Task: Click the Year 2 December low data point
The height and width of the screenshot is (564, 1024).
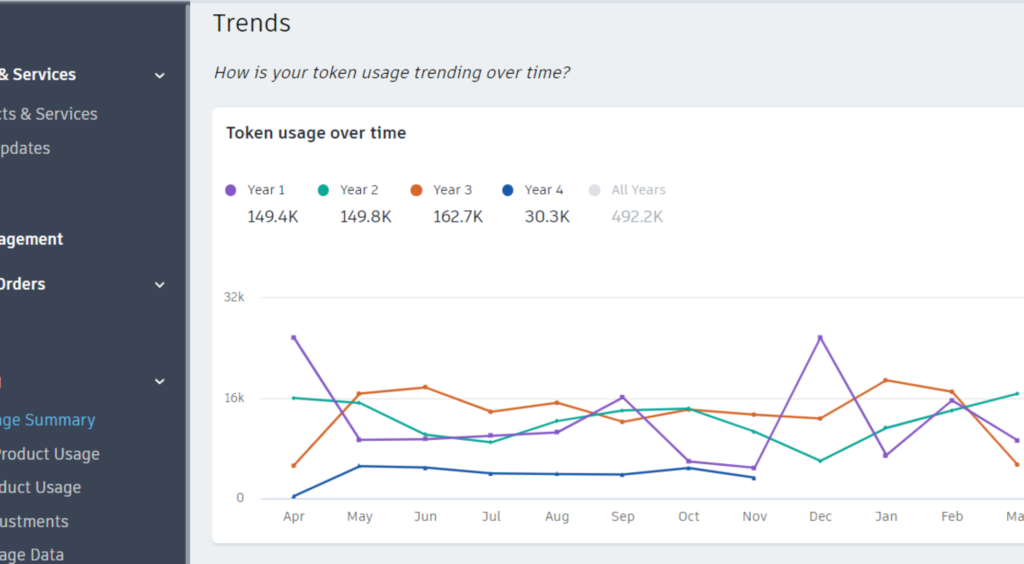Action: tap(820, 461)
